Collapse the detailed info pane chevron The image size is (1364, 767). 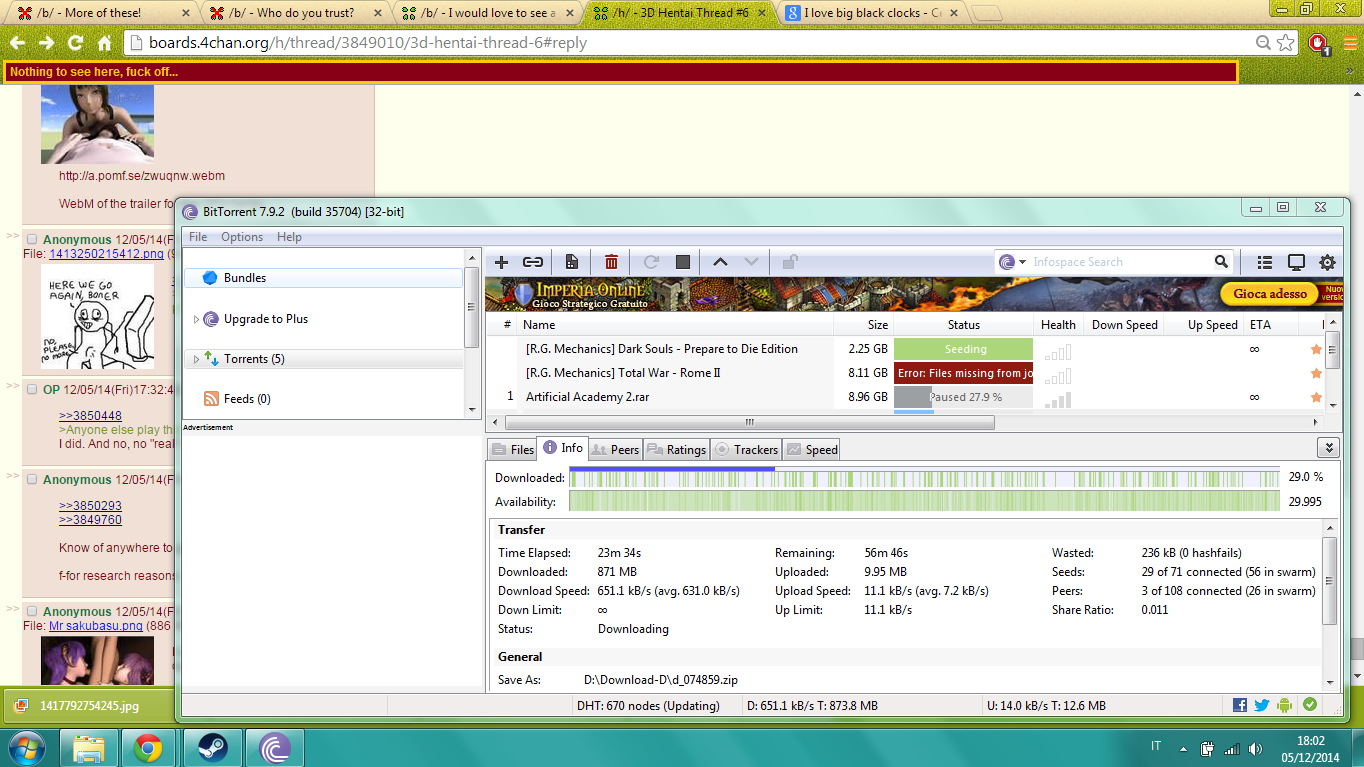click(1328, 448)
